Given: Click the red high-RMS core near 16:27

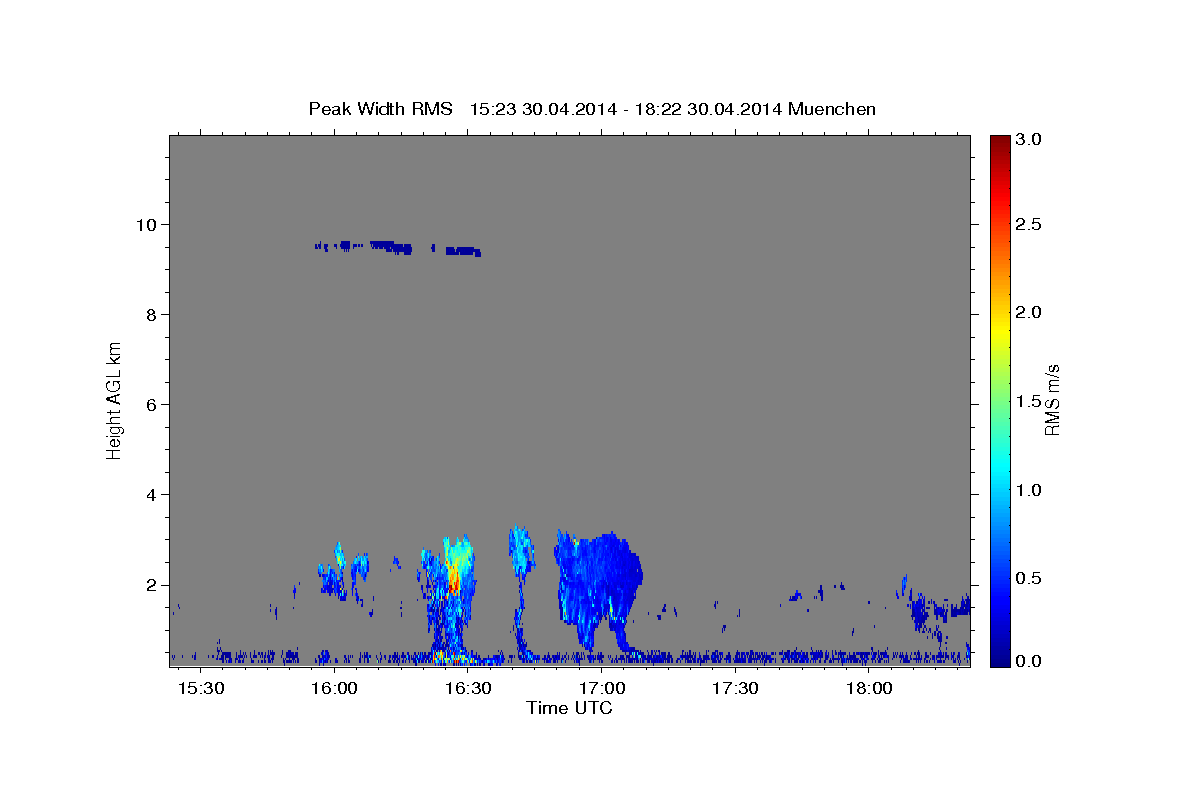Looking at the screenshot, I should (454, 578).
